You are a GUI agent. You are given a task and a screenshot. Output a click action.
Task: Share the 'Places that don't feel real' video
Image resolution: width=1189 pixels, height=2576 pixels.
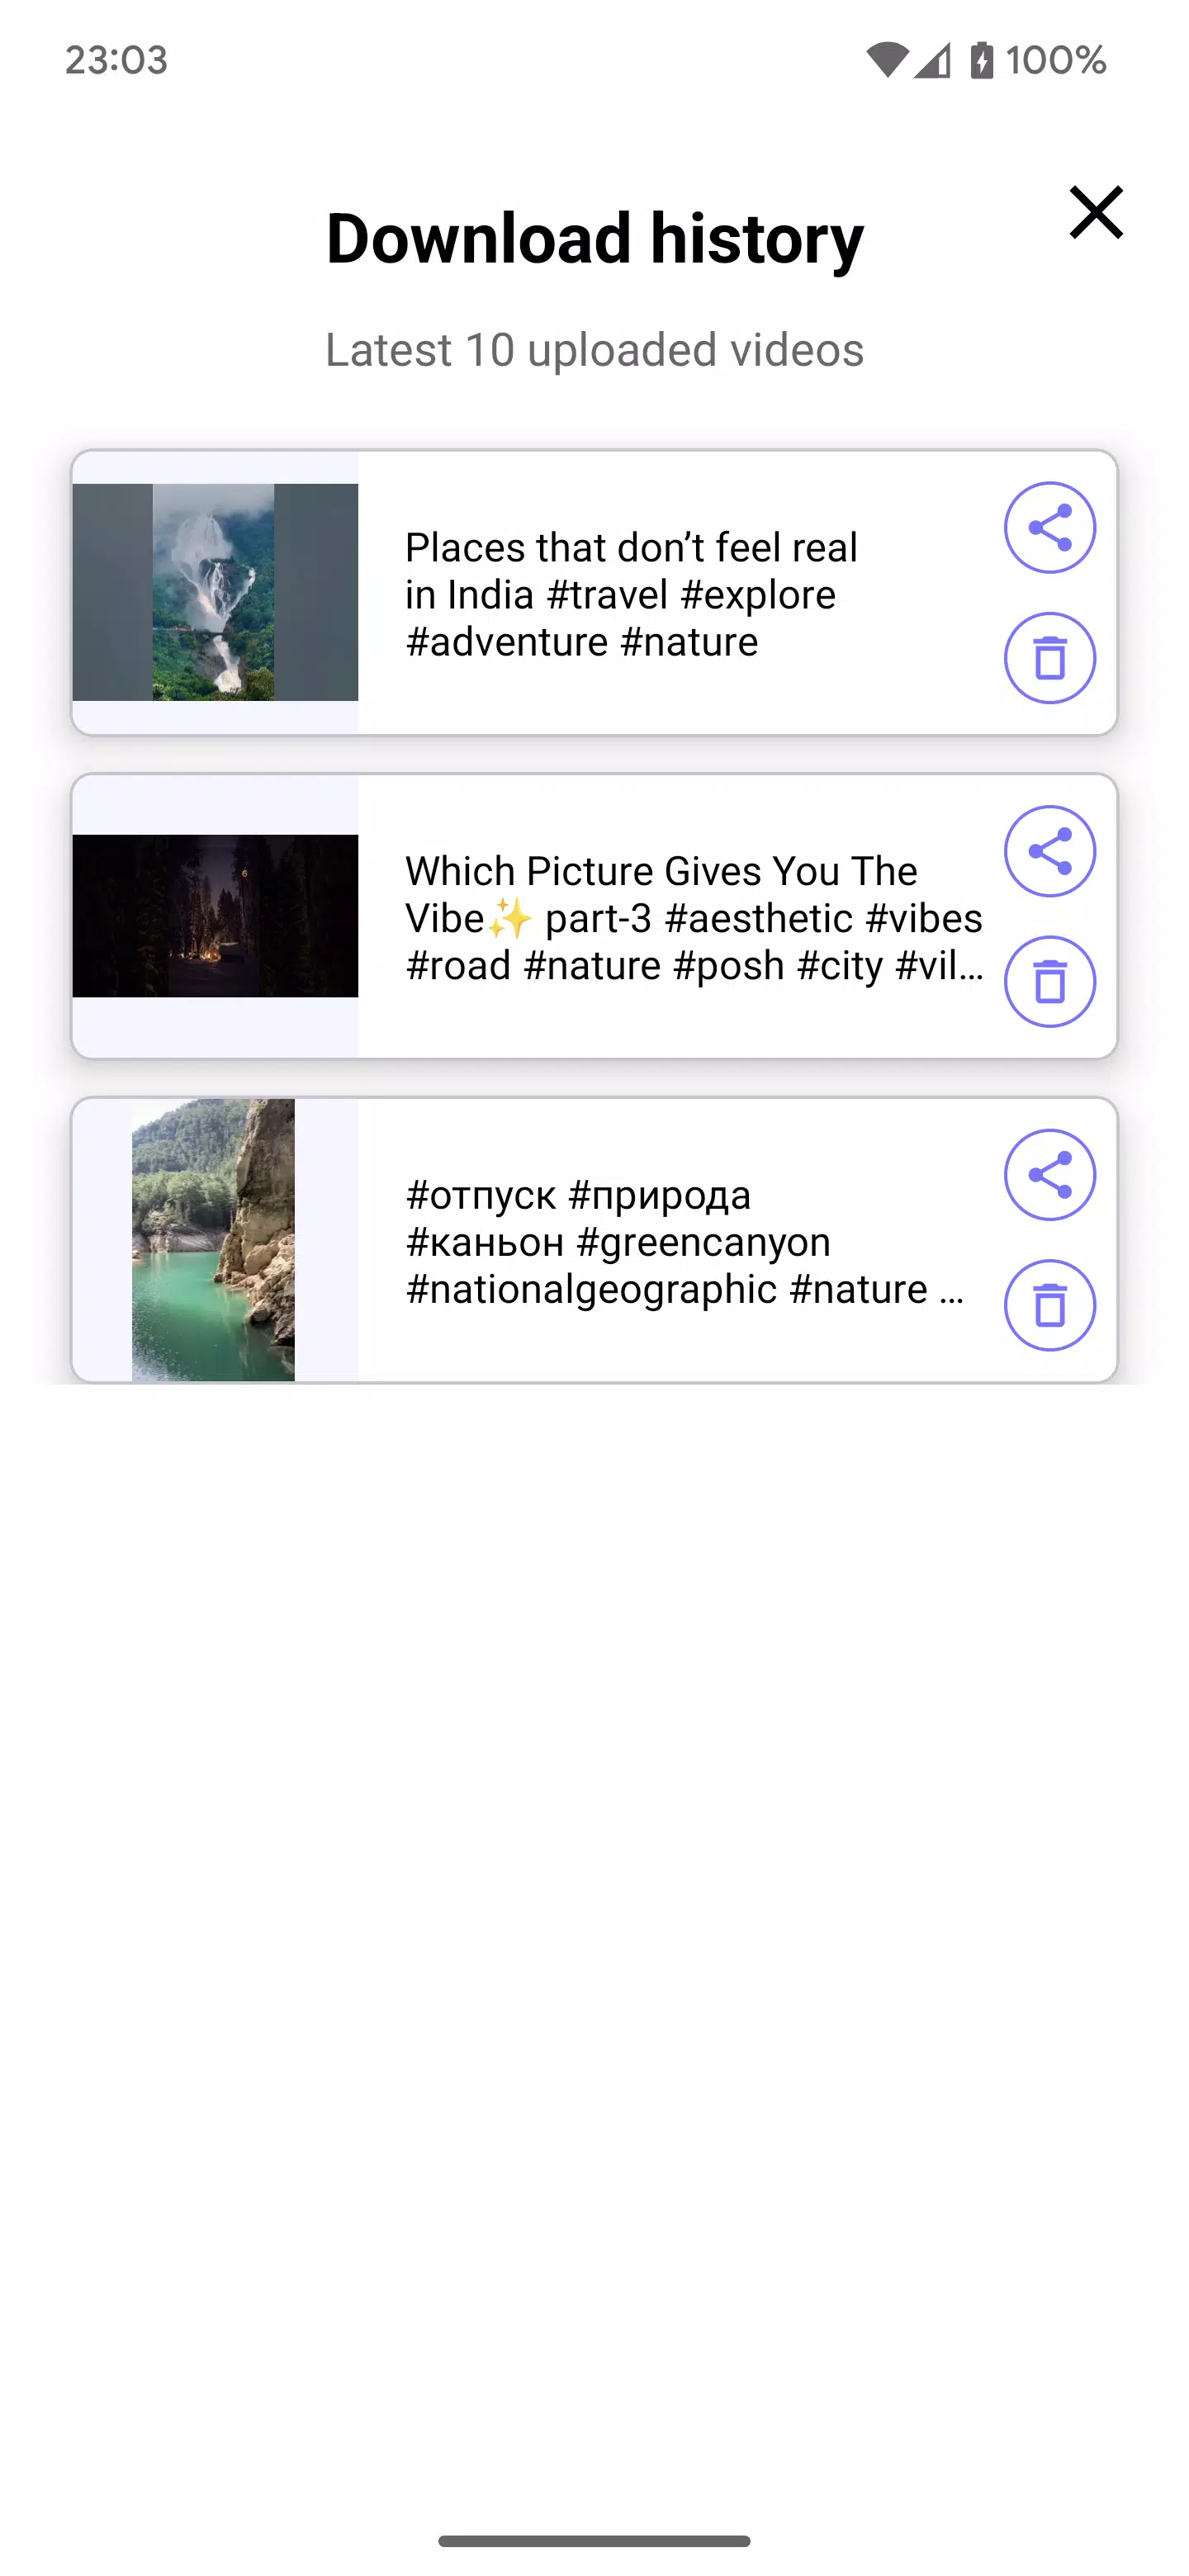pos(1049,528)
